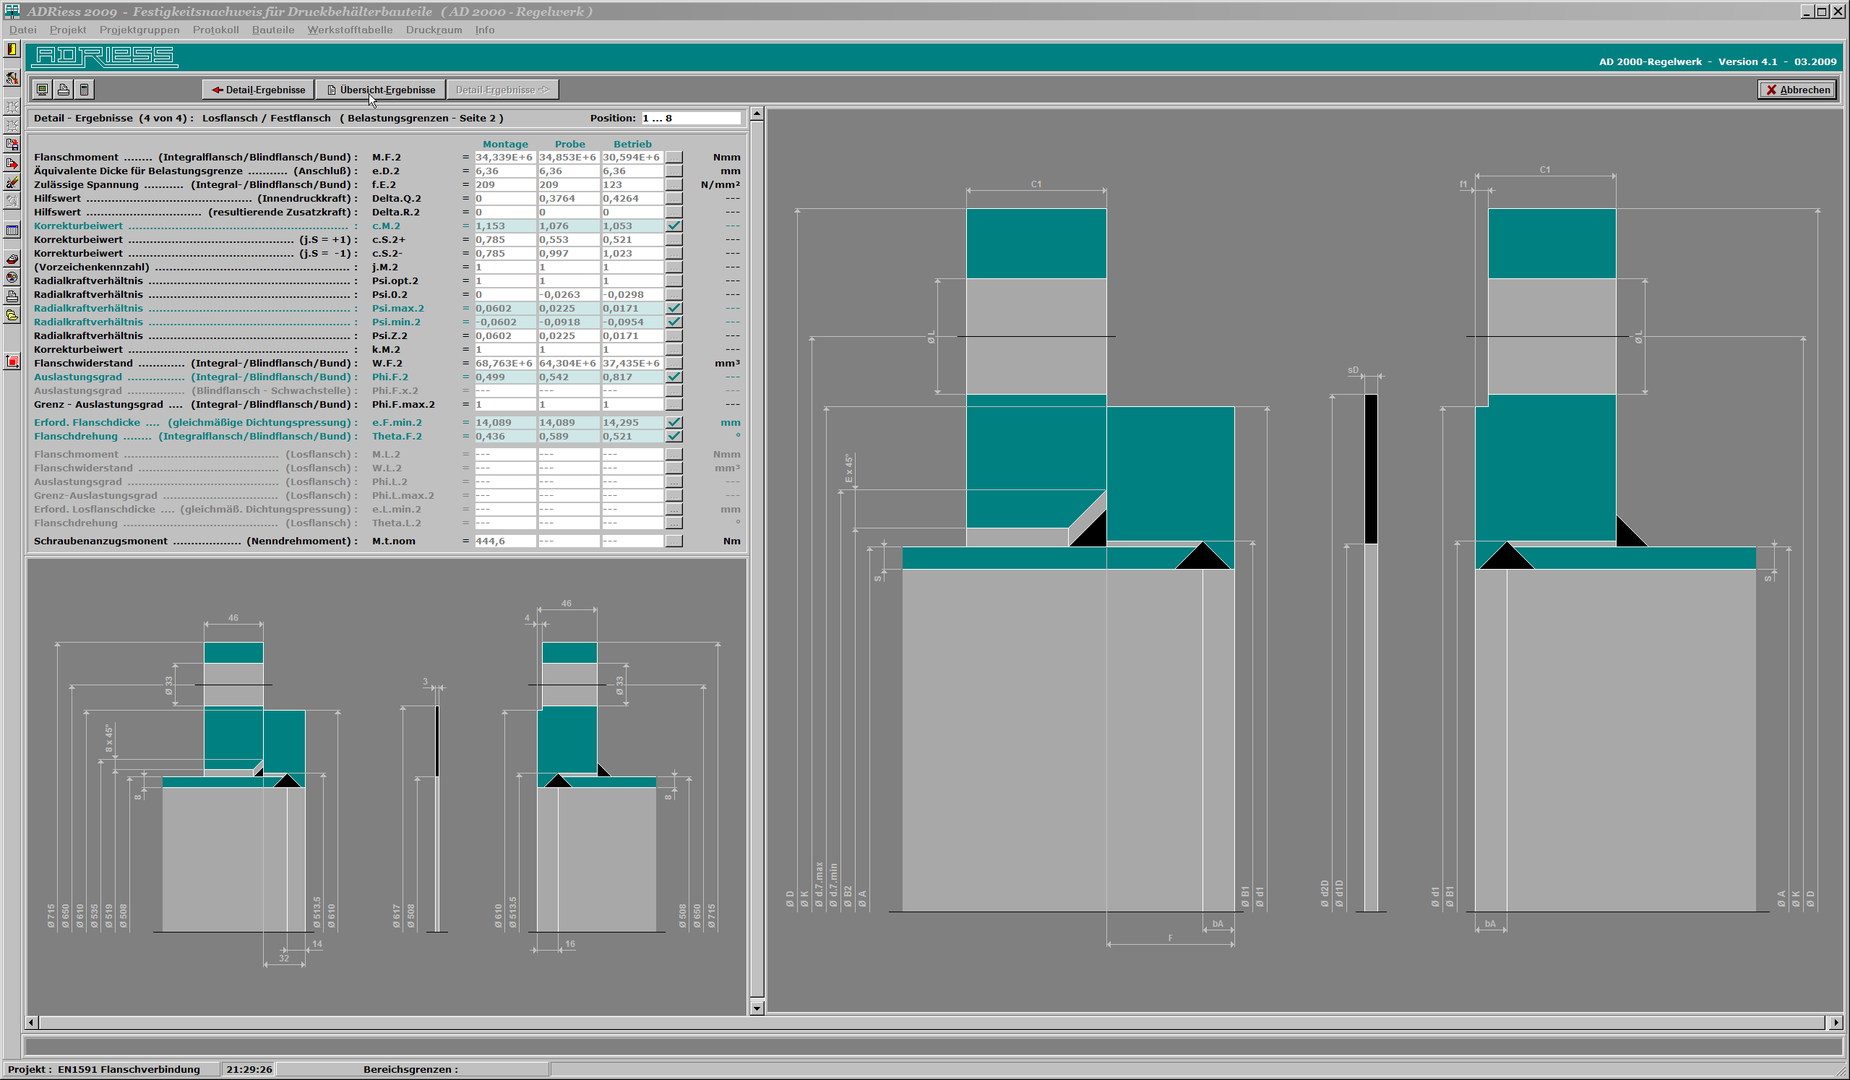The image size is (1850, 1080).
Task: Click the printer icon in results toolbar
Action: point(63,90)
